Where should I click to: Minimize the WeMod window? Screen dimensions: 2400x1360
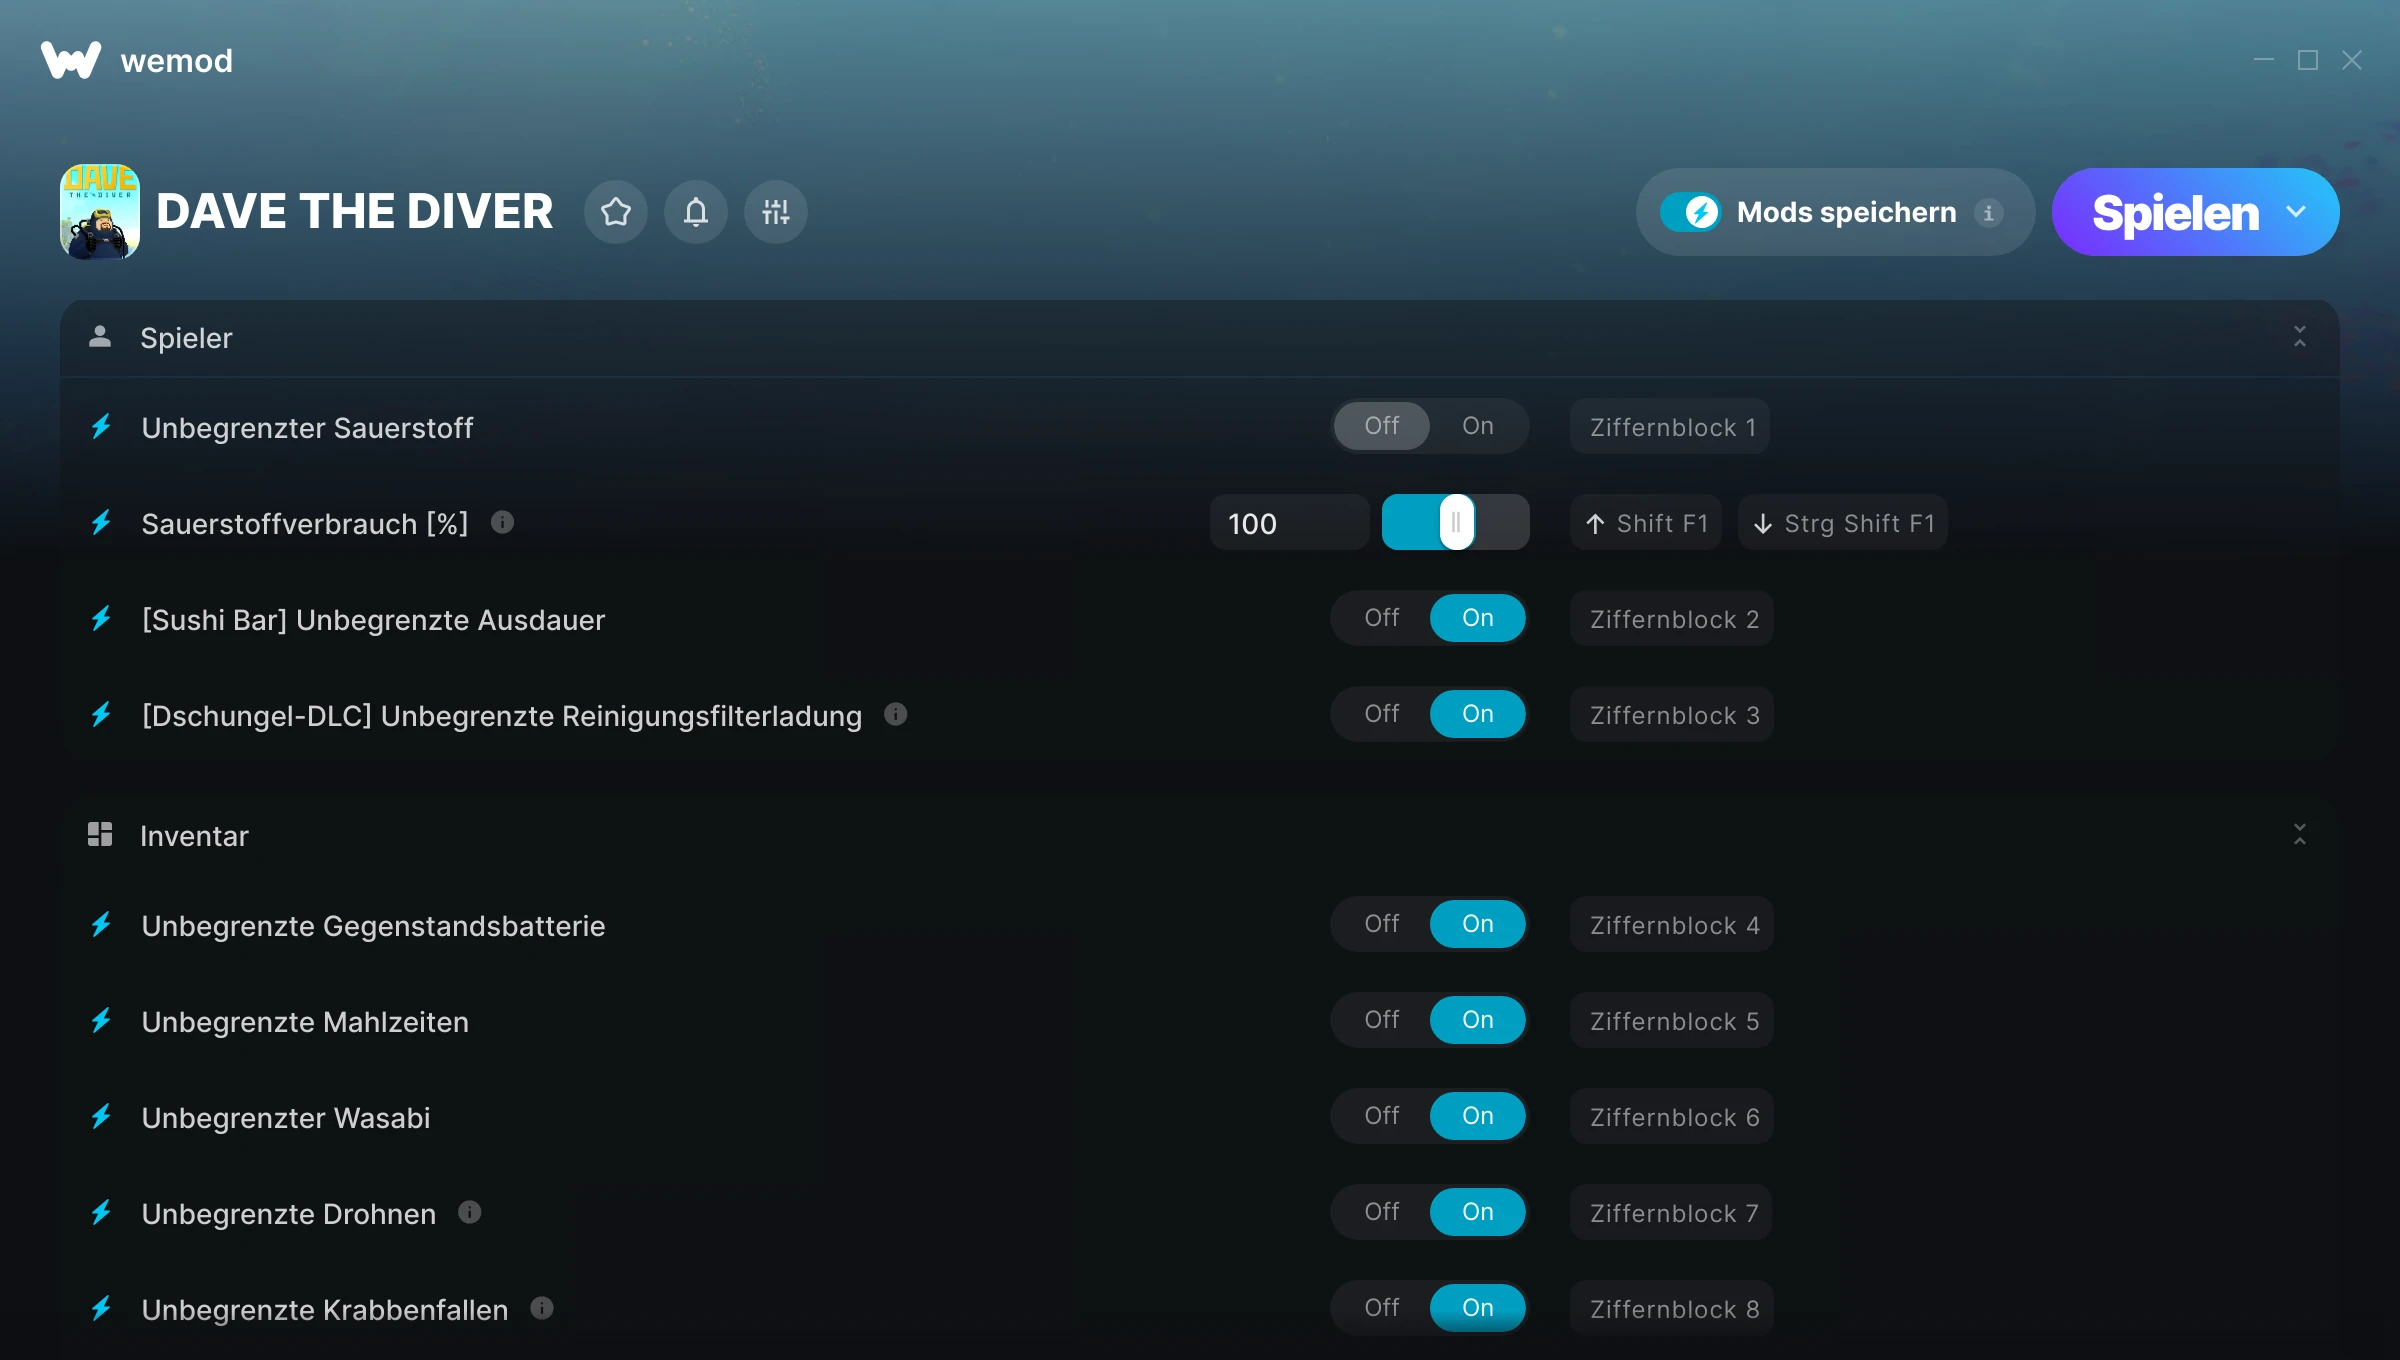[x=2264, y=60]
